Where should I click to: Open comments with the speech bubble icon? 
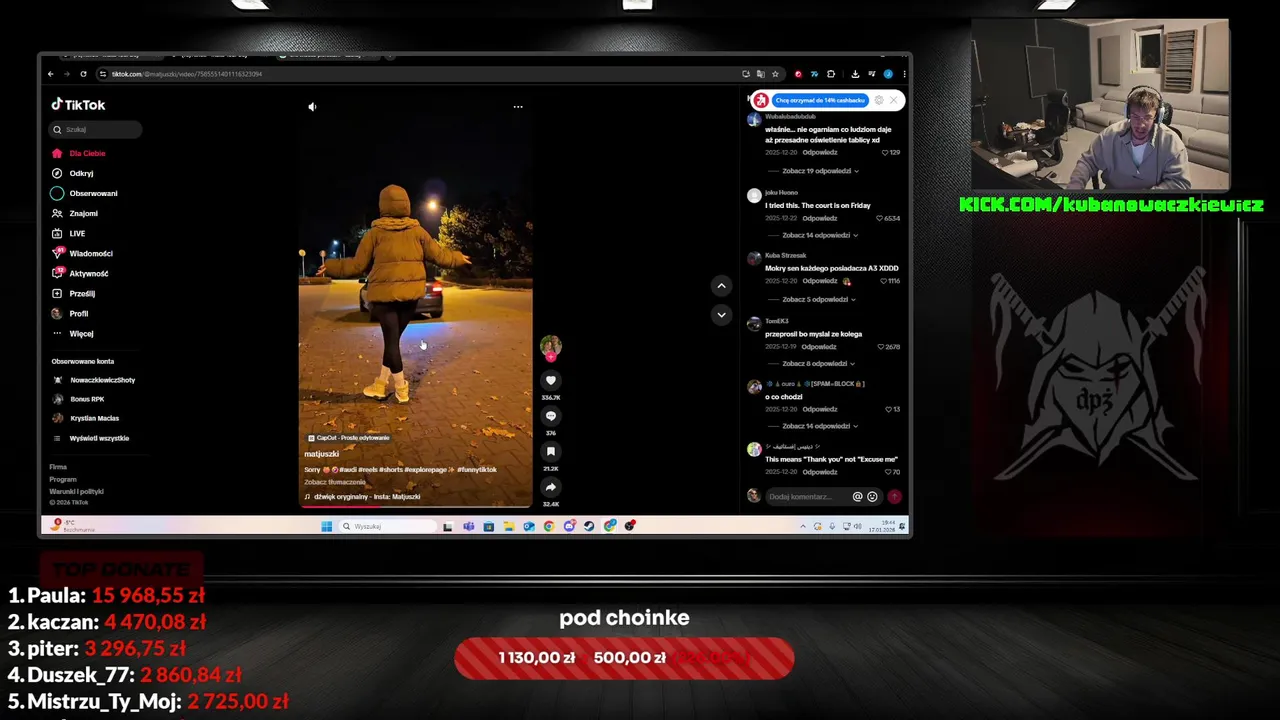551,416
